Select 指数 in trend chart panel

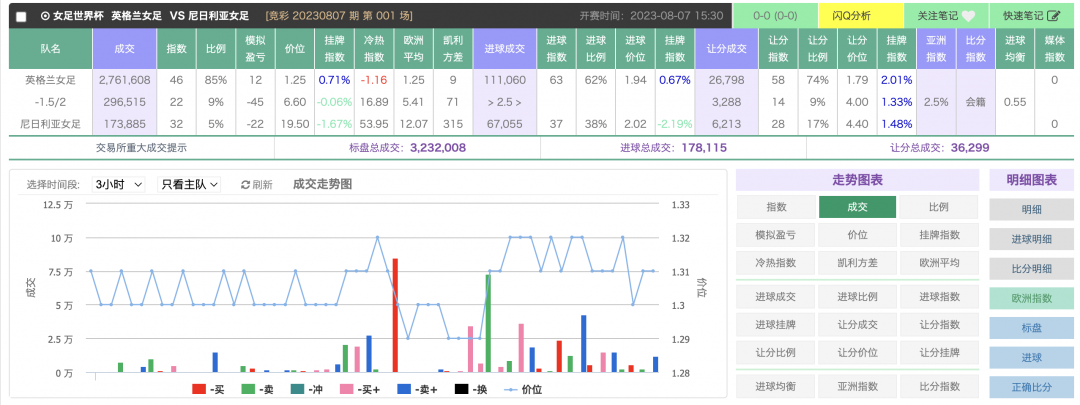tap(776, 207)
